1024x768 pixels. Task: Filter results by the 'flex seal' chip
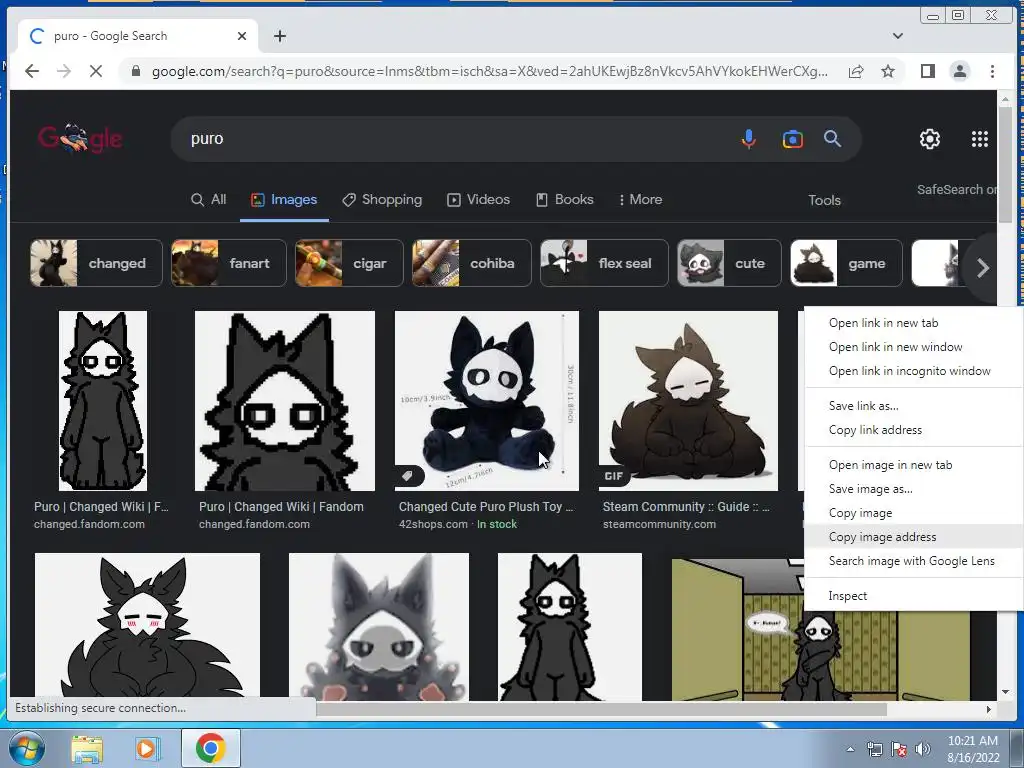click(604, 263)
